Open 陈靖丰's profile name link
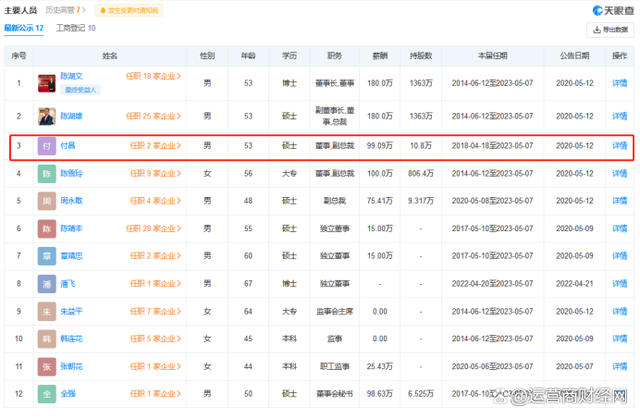Image resolution: width=640 pixels, height=419 pixels. [71, 228]
